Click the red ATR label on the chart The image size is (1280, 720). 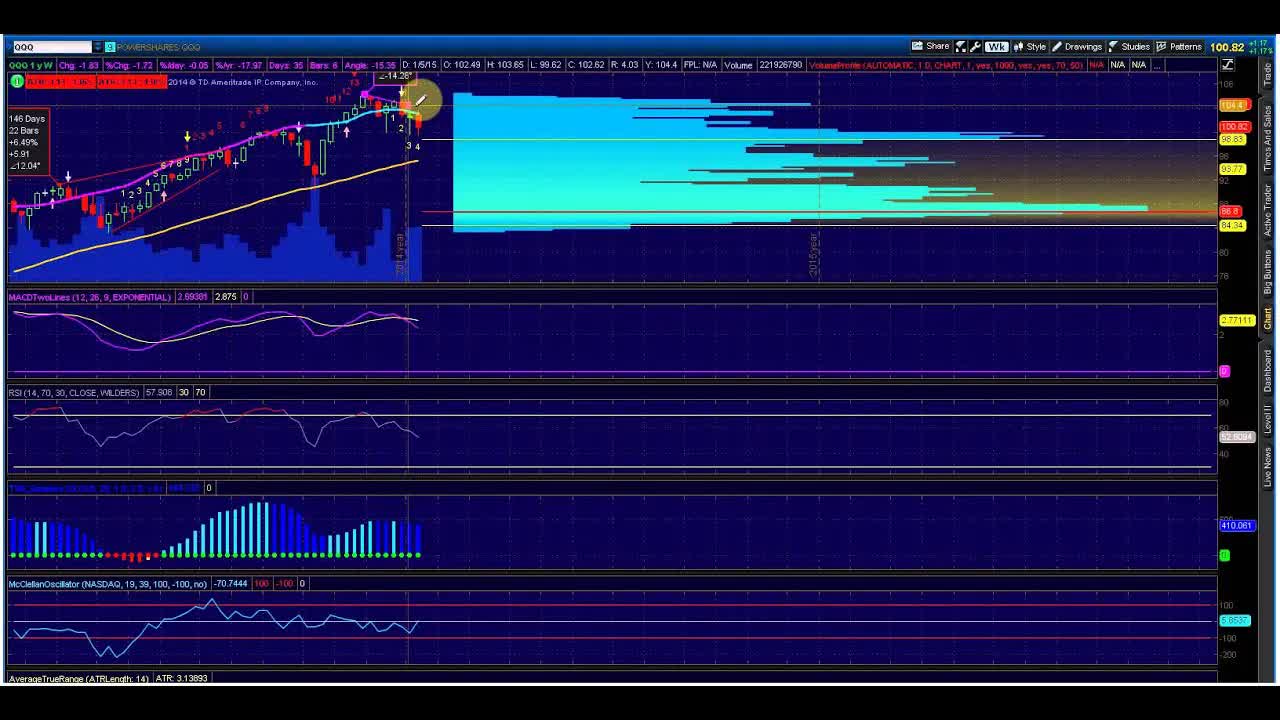[94, 82]
